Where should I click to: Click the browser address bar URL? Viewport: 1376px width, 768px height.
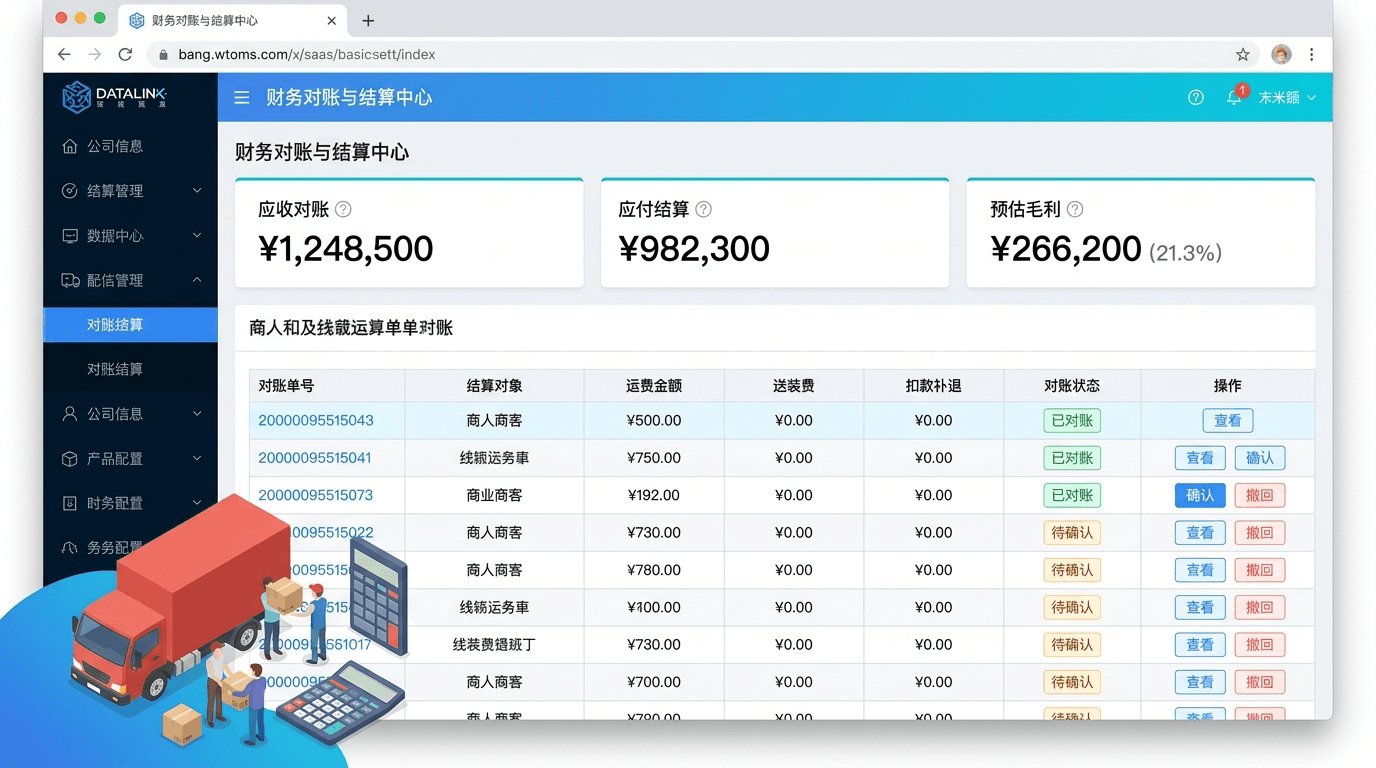pos(307,55)
